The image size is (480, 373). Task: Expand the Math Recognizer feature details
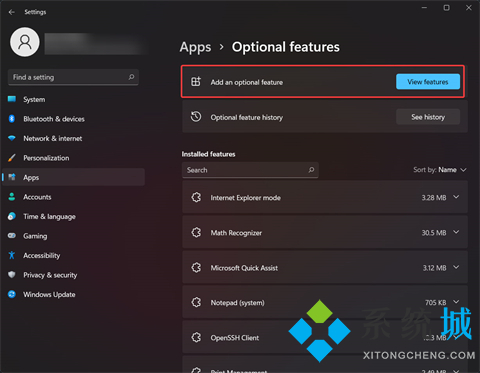click(x=456, y=232)
